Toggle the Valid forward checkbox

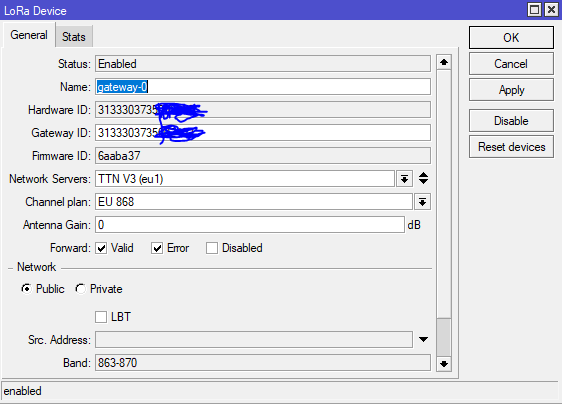coord(101,248)
